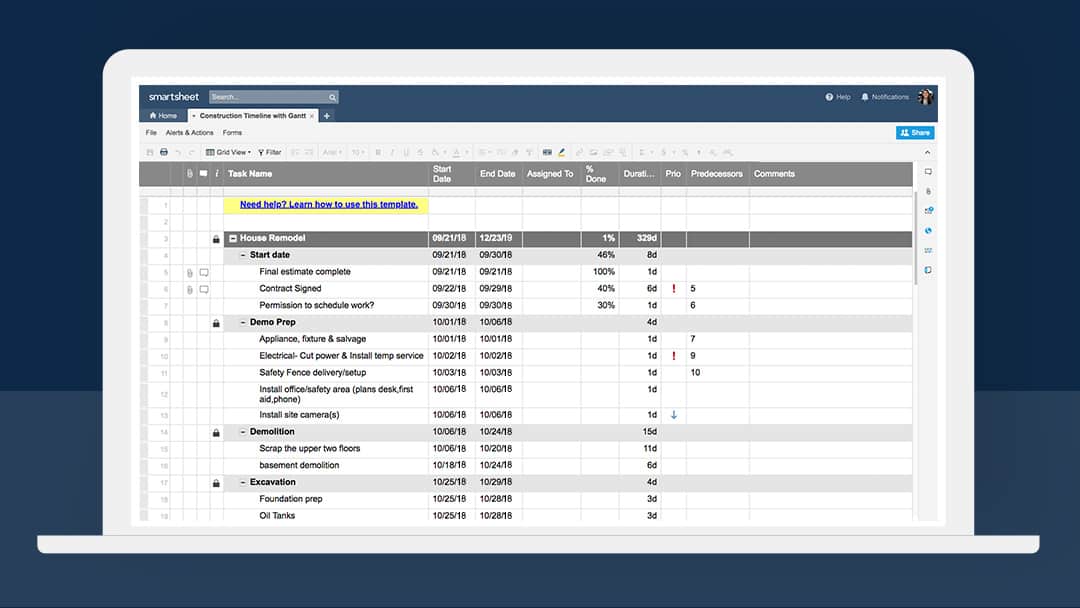This screenshot has height=608, width=1080.
Task: Collapse the House Remodel section
Action: [x=233, y=239]
